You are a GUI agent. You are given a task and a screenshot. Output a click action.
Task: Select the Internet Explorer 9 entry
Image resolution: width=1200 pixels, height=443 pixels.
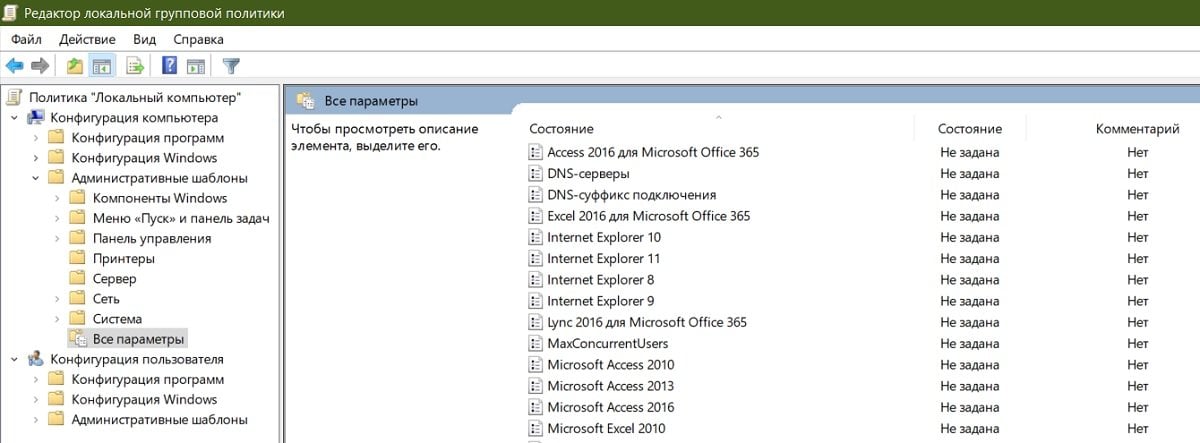pos(601,301)
